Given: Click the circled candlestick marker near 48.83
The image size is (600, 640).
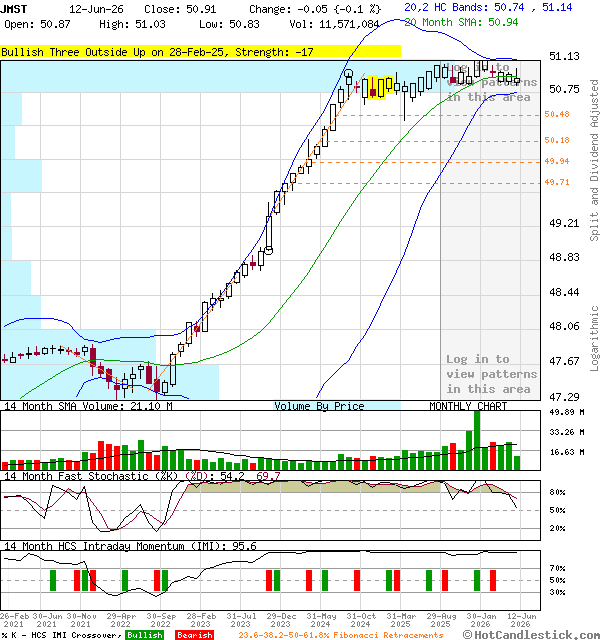Looking at the screenshot, I should tap(269, 251).
